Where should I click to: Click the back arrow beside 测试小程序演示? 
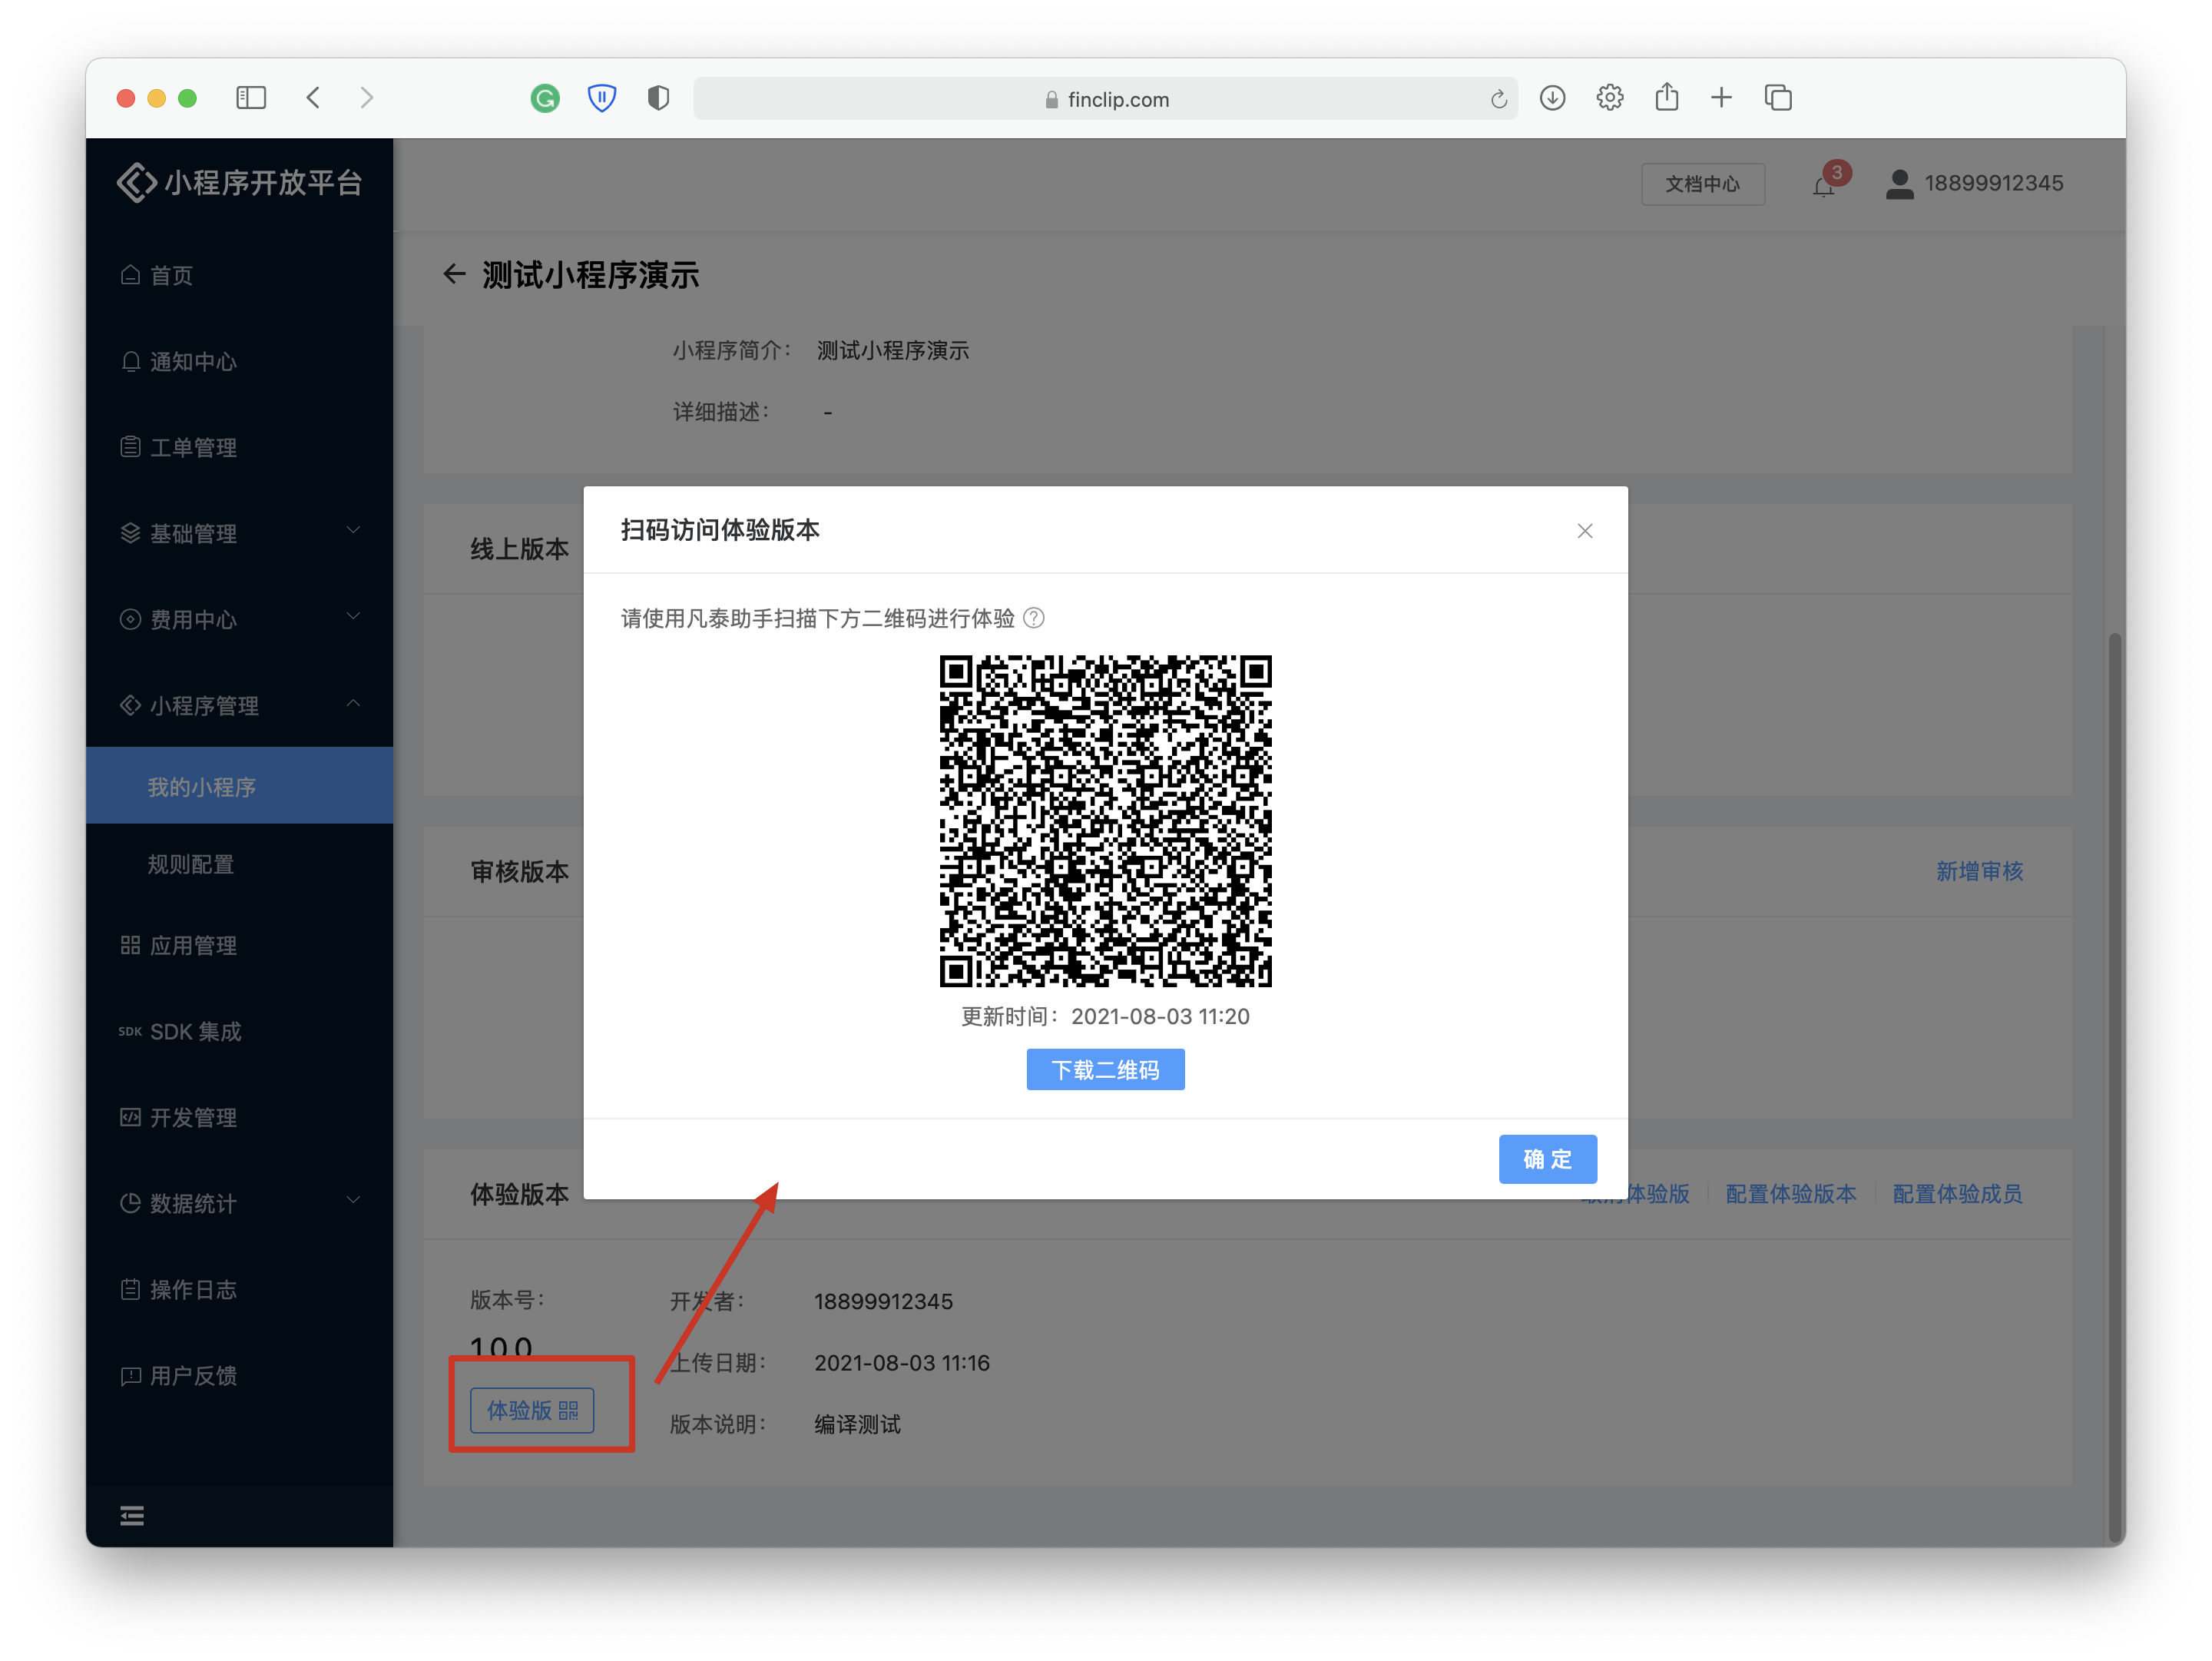pos(454,274)
